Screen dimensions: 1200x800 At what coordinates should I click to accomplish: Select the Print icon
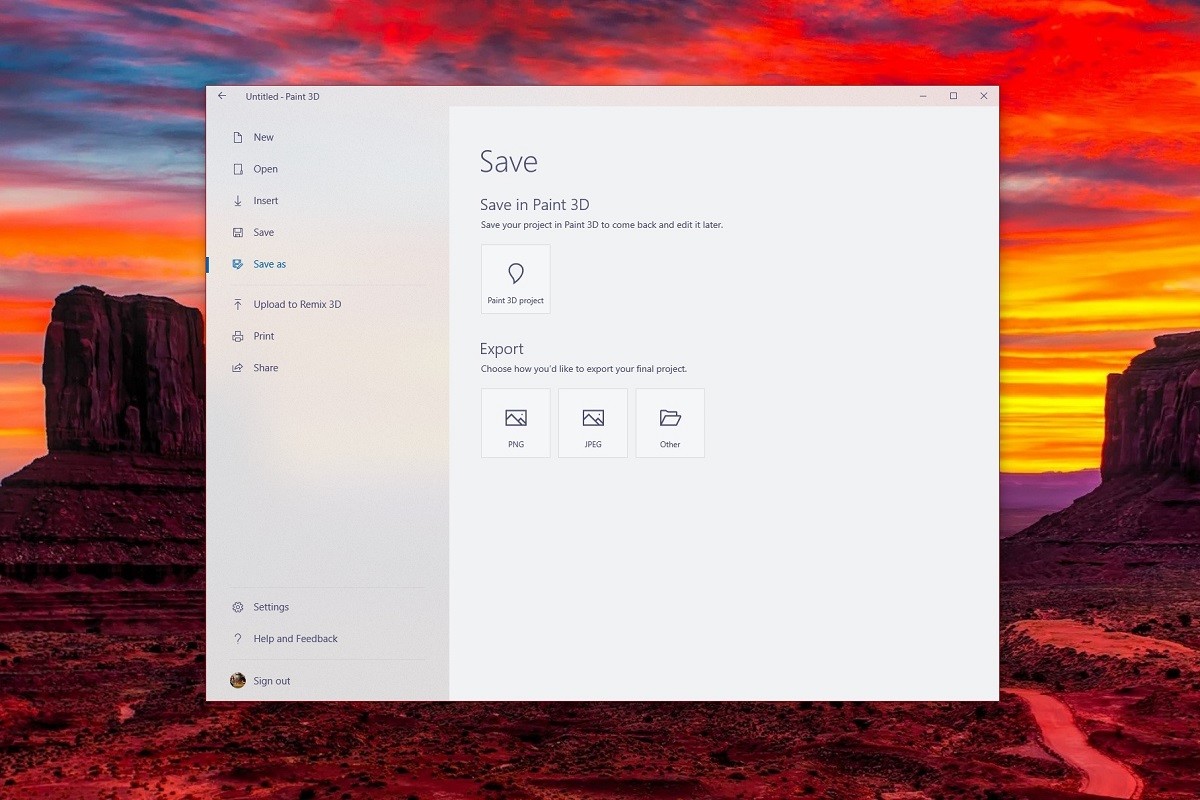pyautogui.click(x=237, y=336)
